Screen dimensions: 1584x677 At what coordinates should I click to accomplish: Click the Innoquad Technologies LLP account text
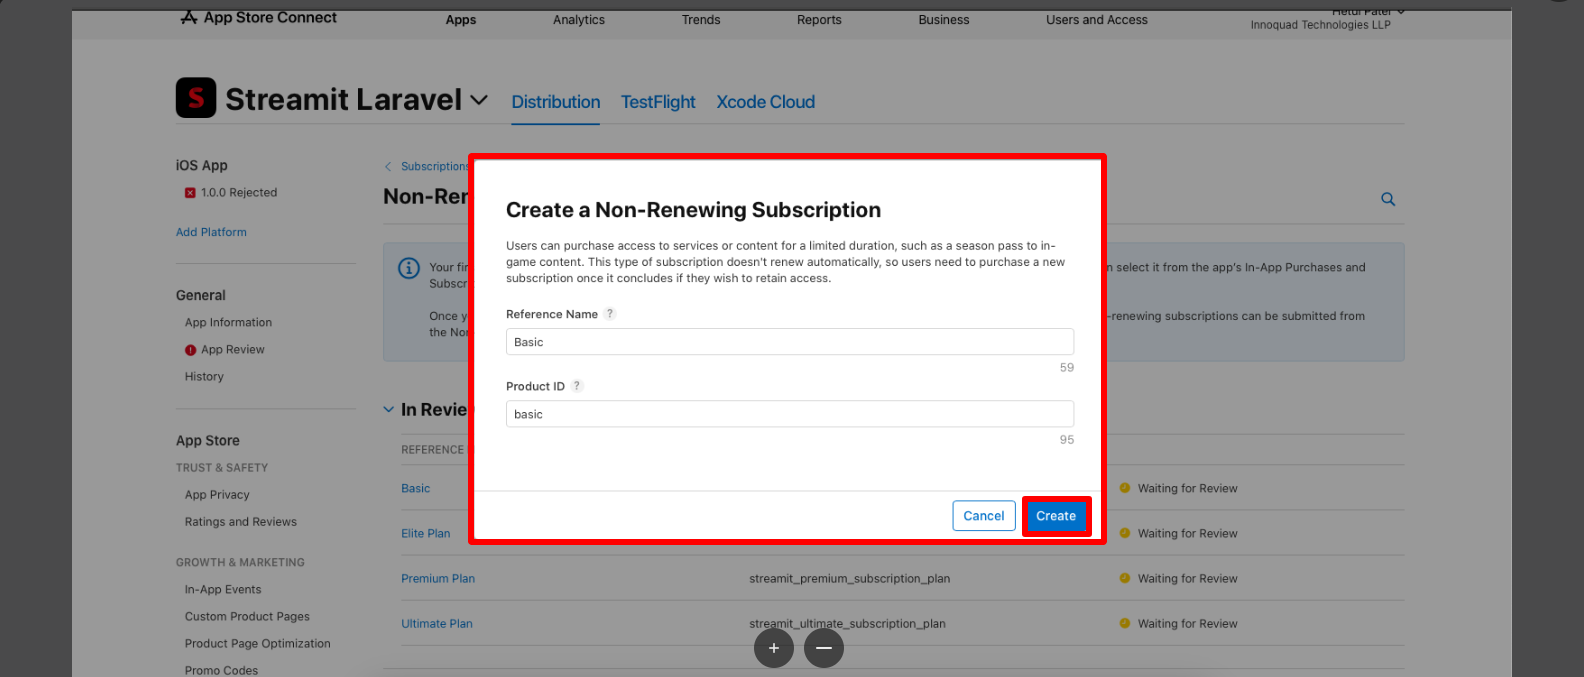click(1320, 25)
